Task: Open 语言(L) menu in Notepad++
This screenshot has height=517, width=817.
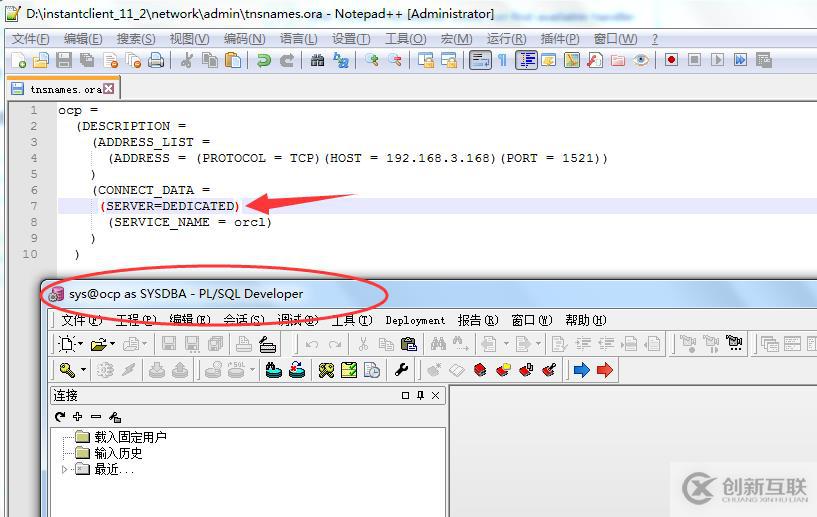Action: point(298,39)
